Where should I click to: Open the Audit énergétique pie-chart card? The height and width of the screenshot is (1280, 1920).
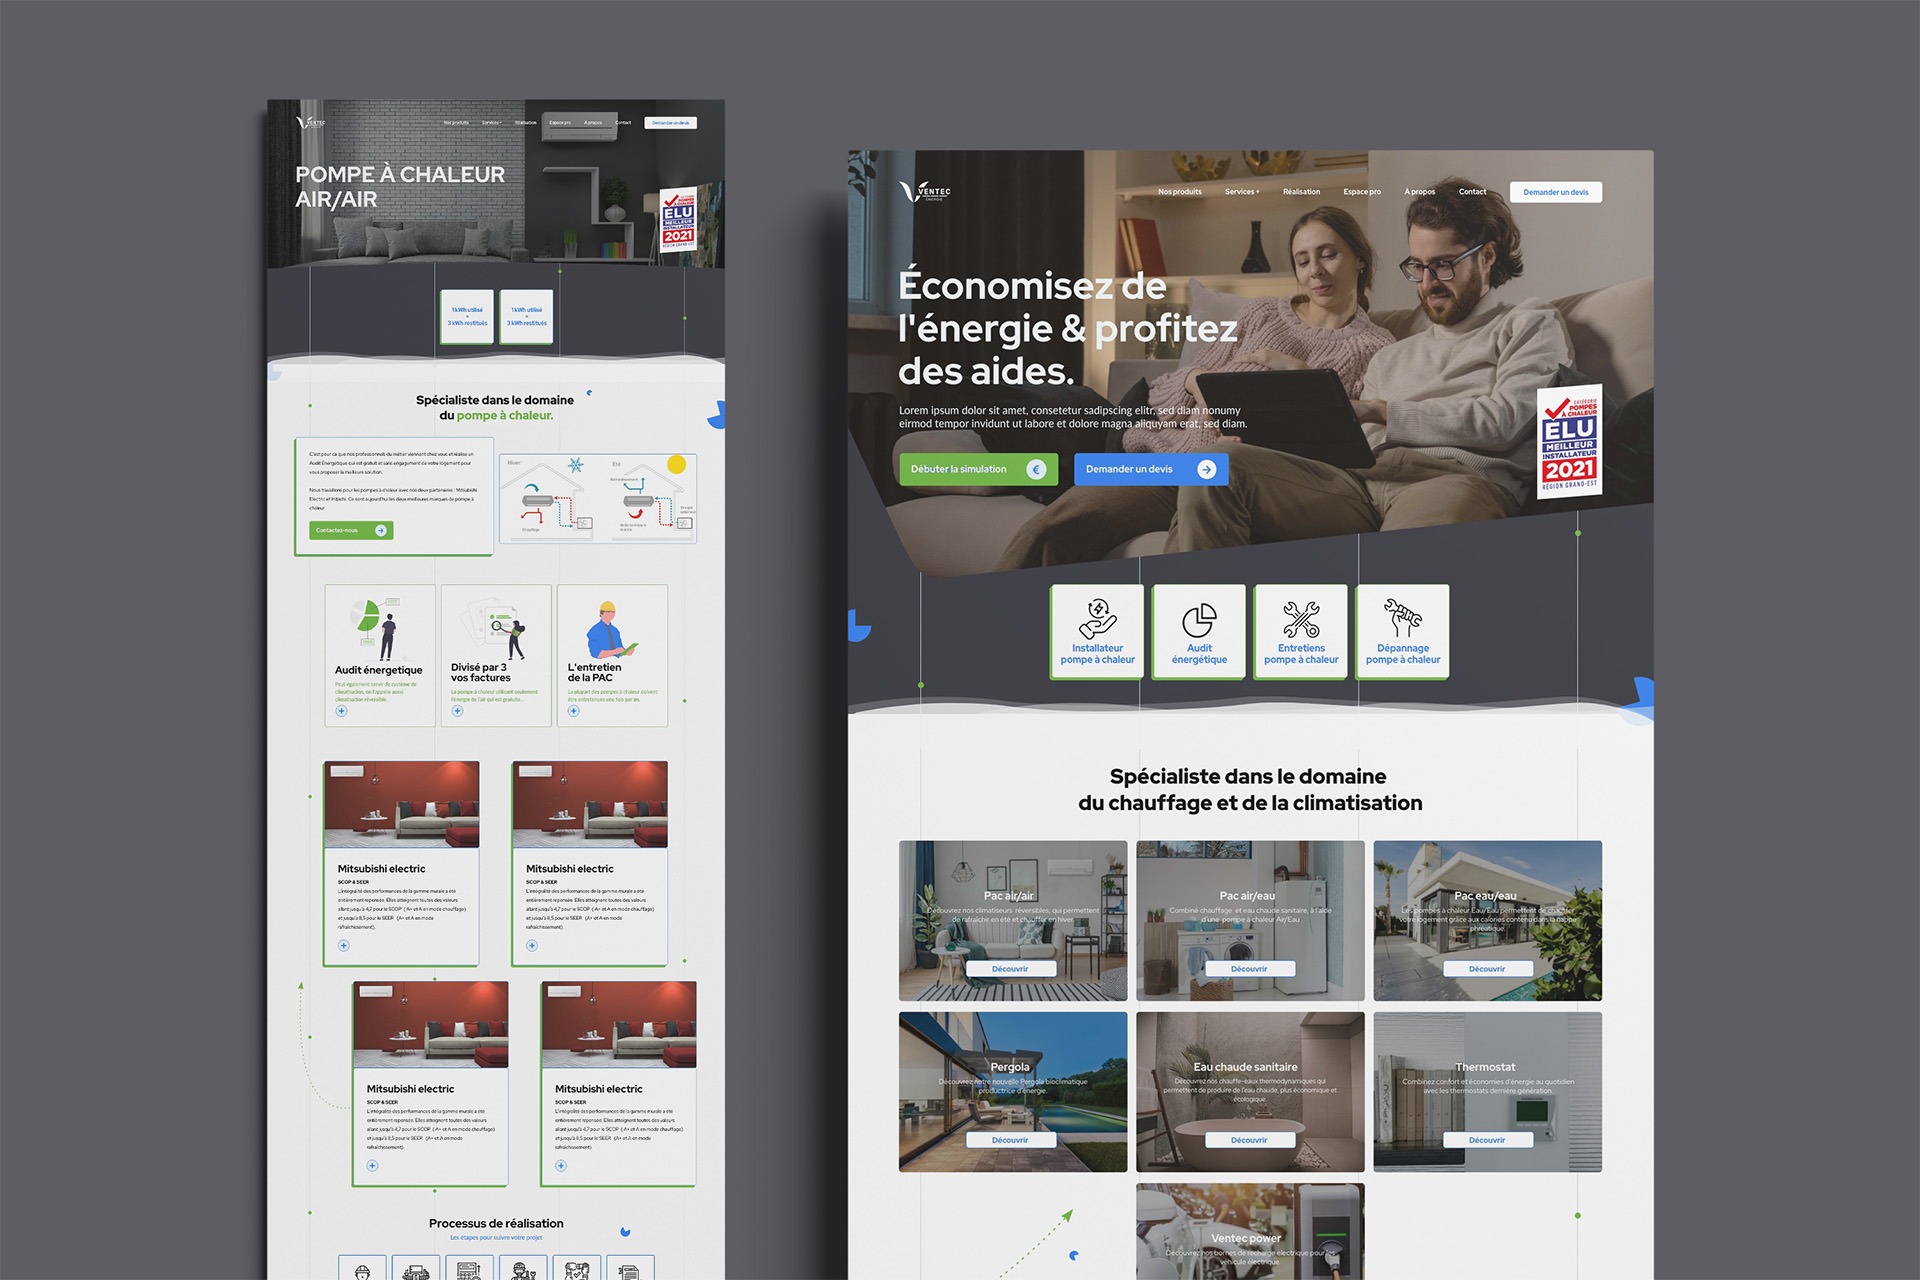pos(1199,632)
